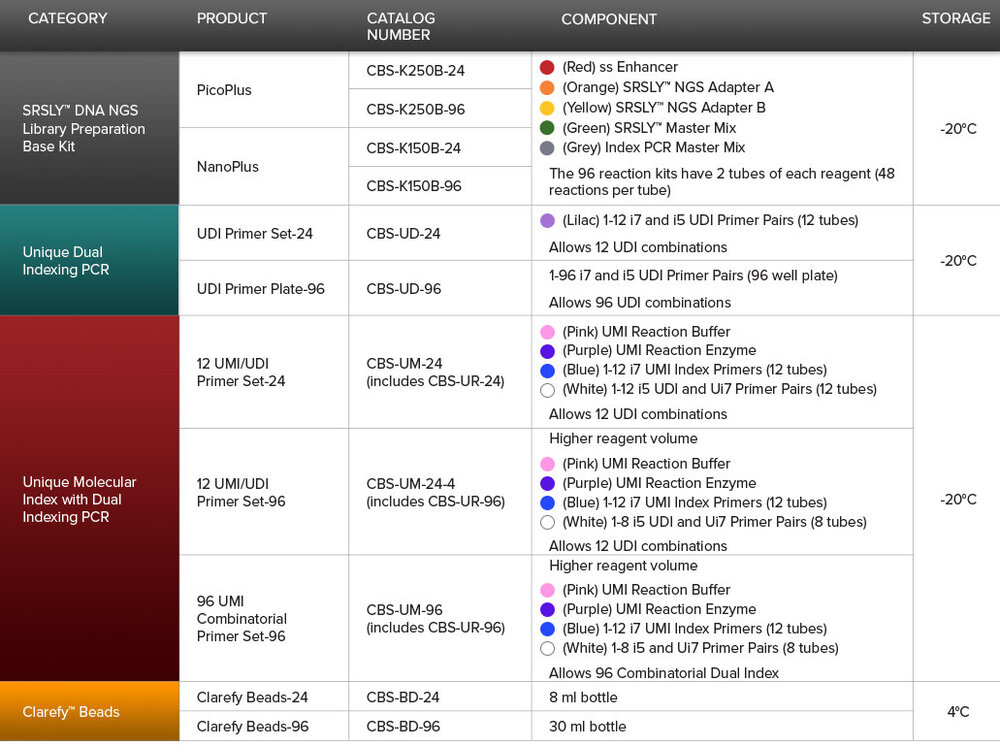Click 'Higher reagent volume' in CBS-UM-24-4 row
Image resolution: width=1000 pixels, height=746 pixels.
pos(623,439)
